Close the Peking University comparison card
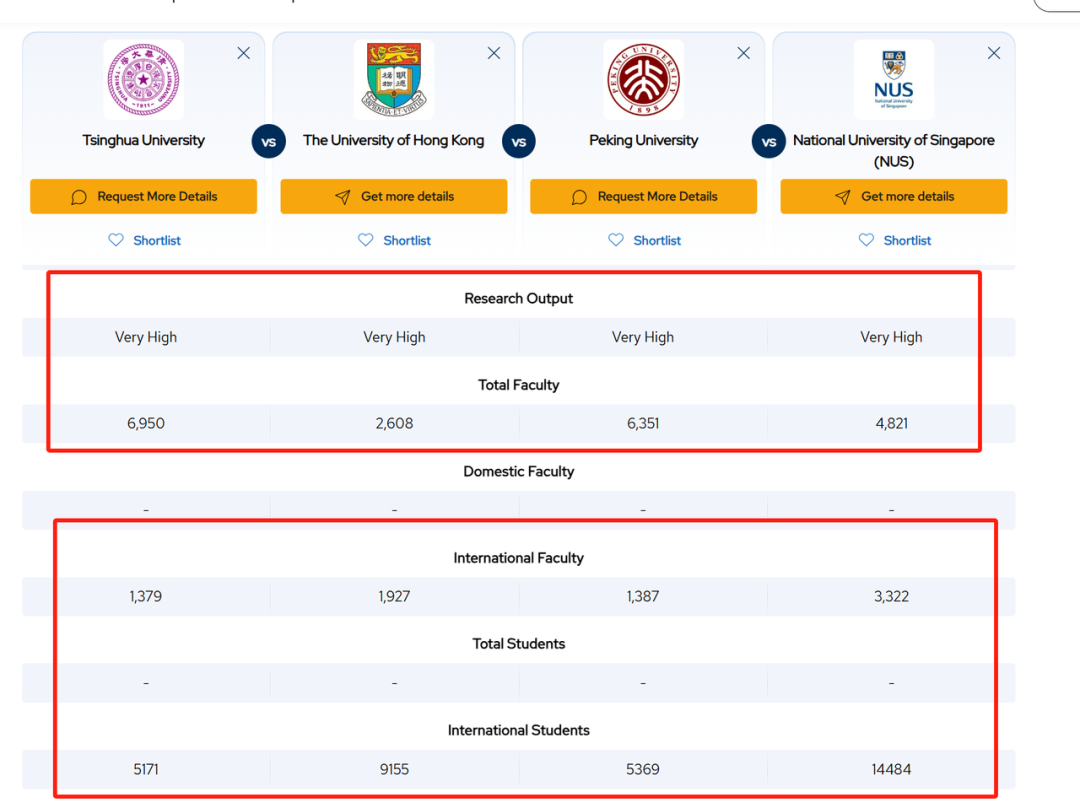The image size is (1080, 808). tap(743, 54)
